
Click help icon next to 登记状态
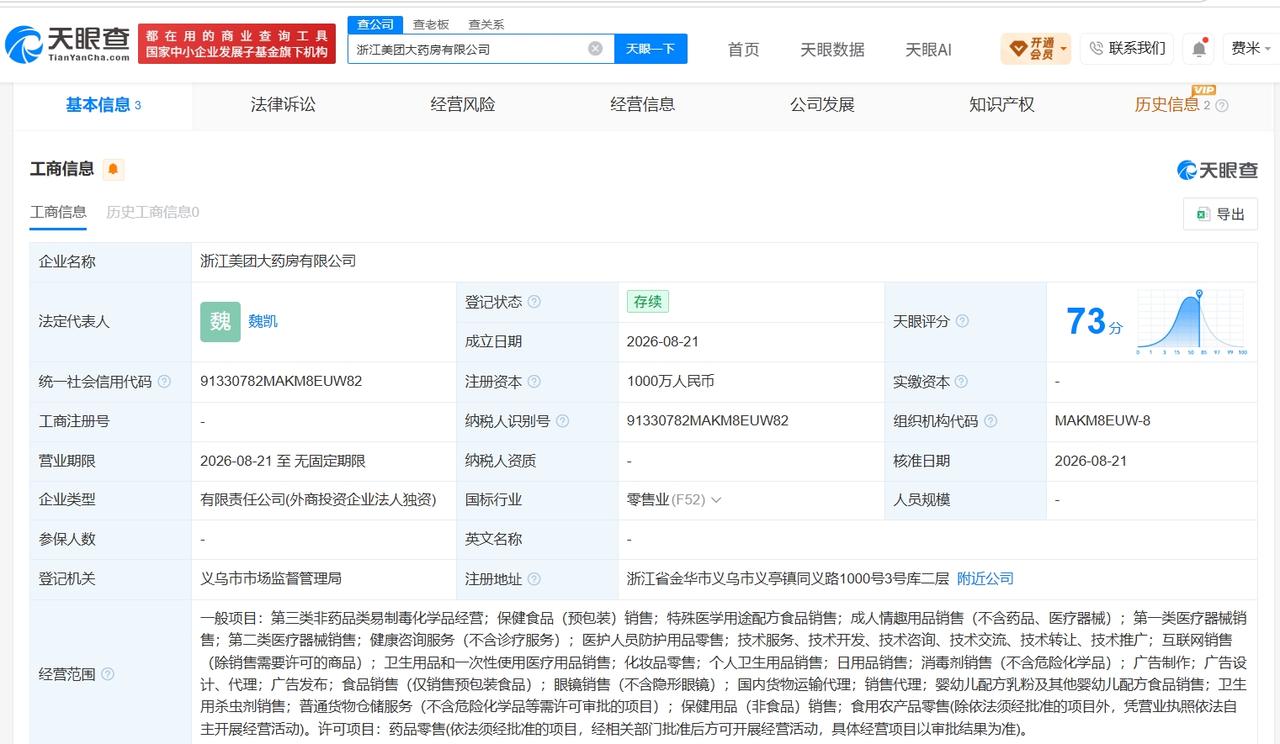click(x=534, y=302)
